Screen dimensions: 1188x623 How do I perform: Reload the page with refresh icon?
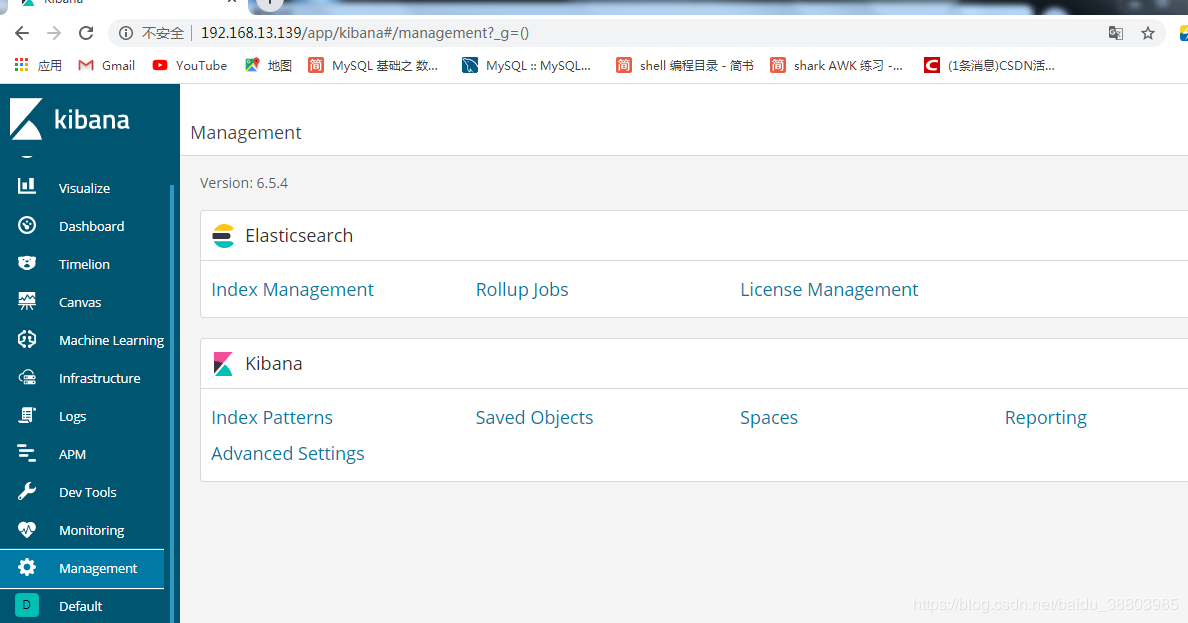(86, 33)
